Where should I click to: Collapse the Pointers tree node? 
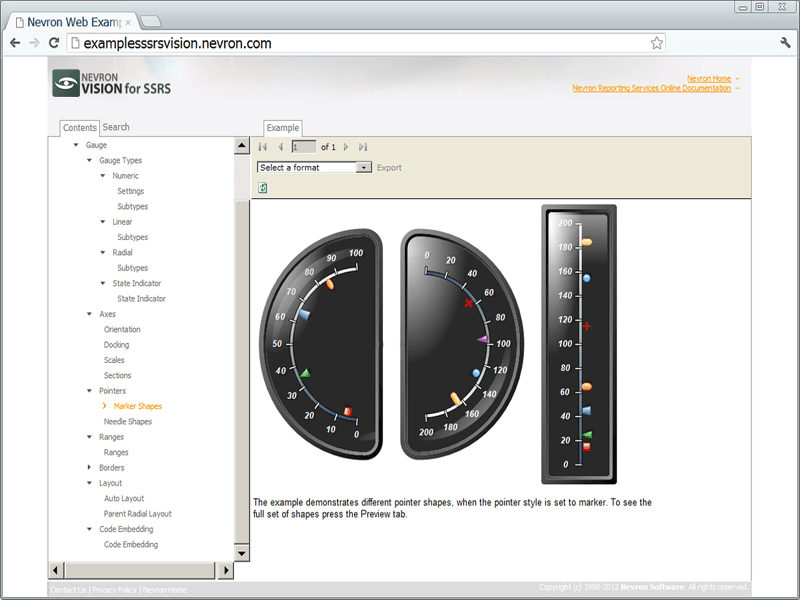point(89,391)
